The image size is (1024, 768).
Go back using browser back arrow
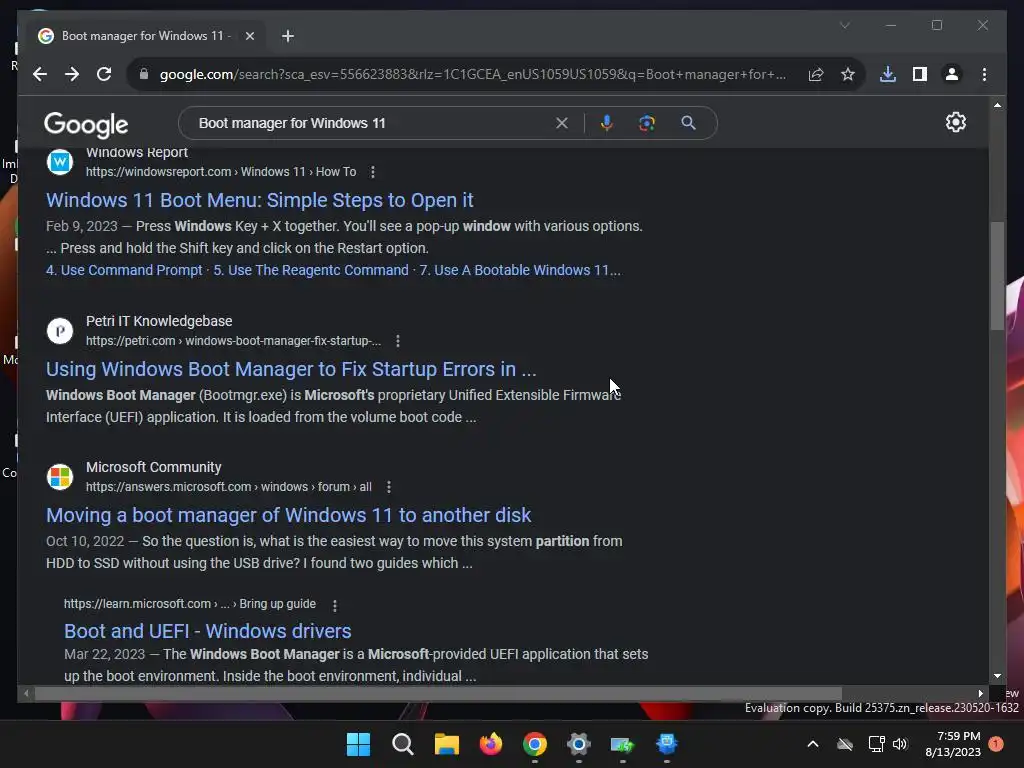(40, 74)
